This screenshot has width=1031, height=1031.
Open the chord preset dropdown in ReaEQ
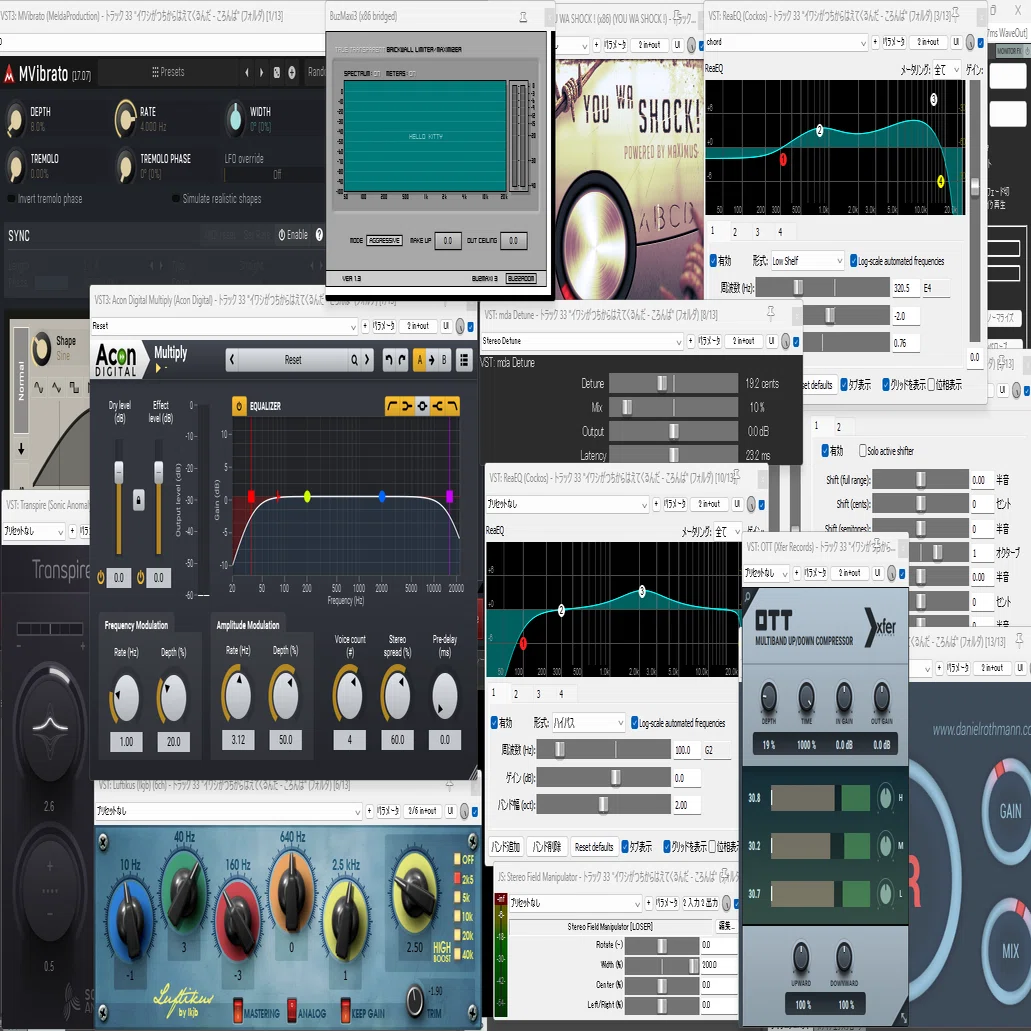pos(786,42)
